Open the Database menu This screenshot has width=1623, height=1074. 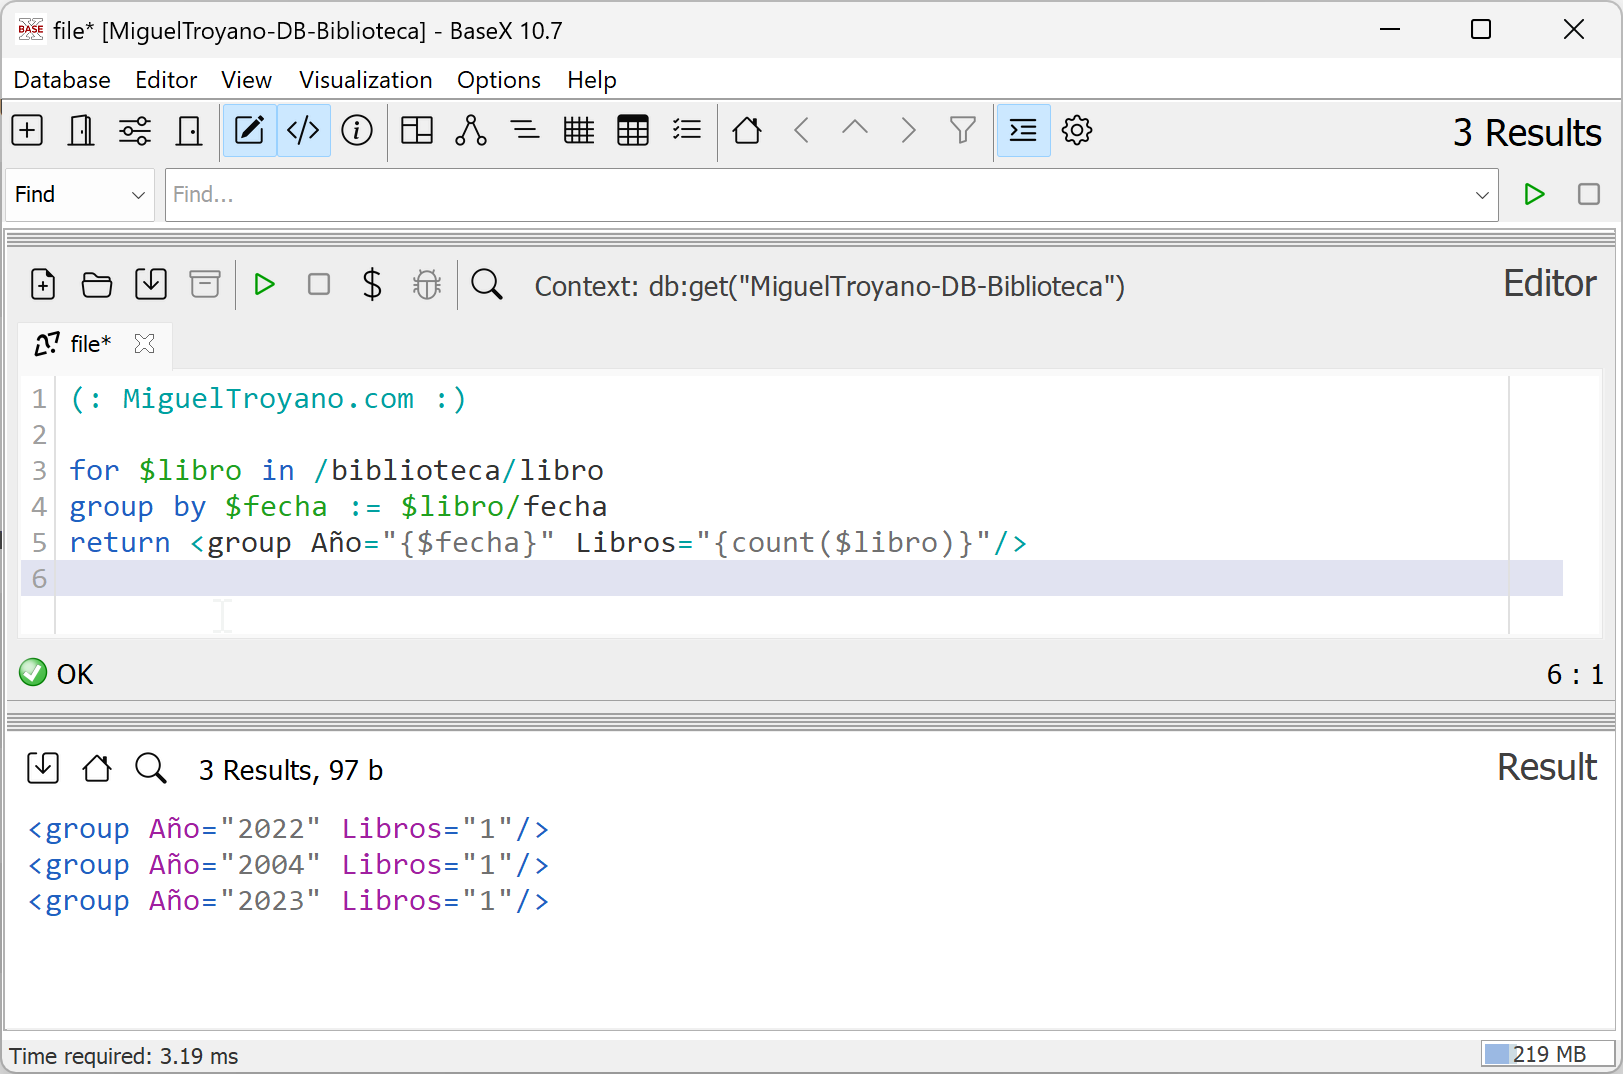[62, 80]
